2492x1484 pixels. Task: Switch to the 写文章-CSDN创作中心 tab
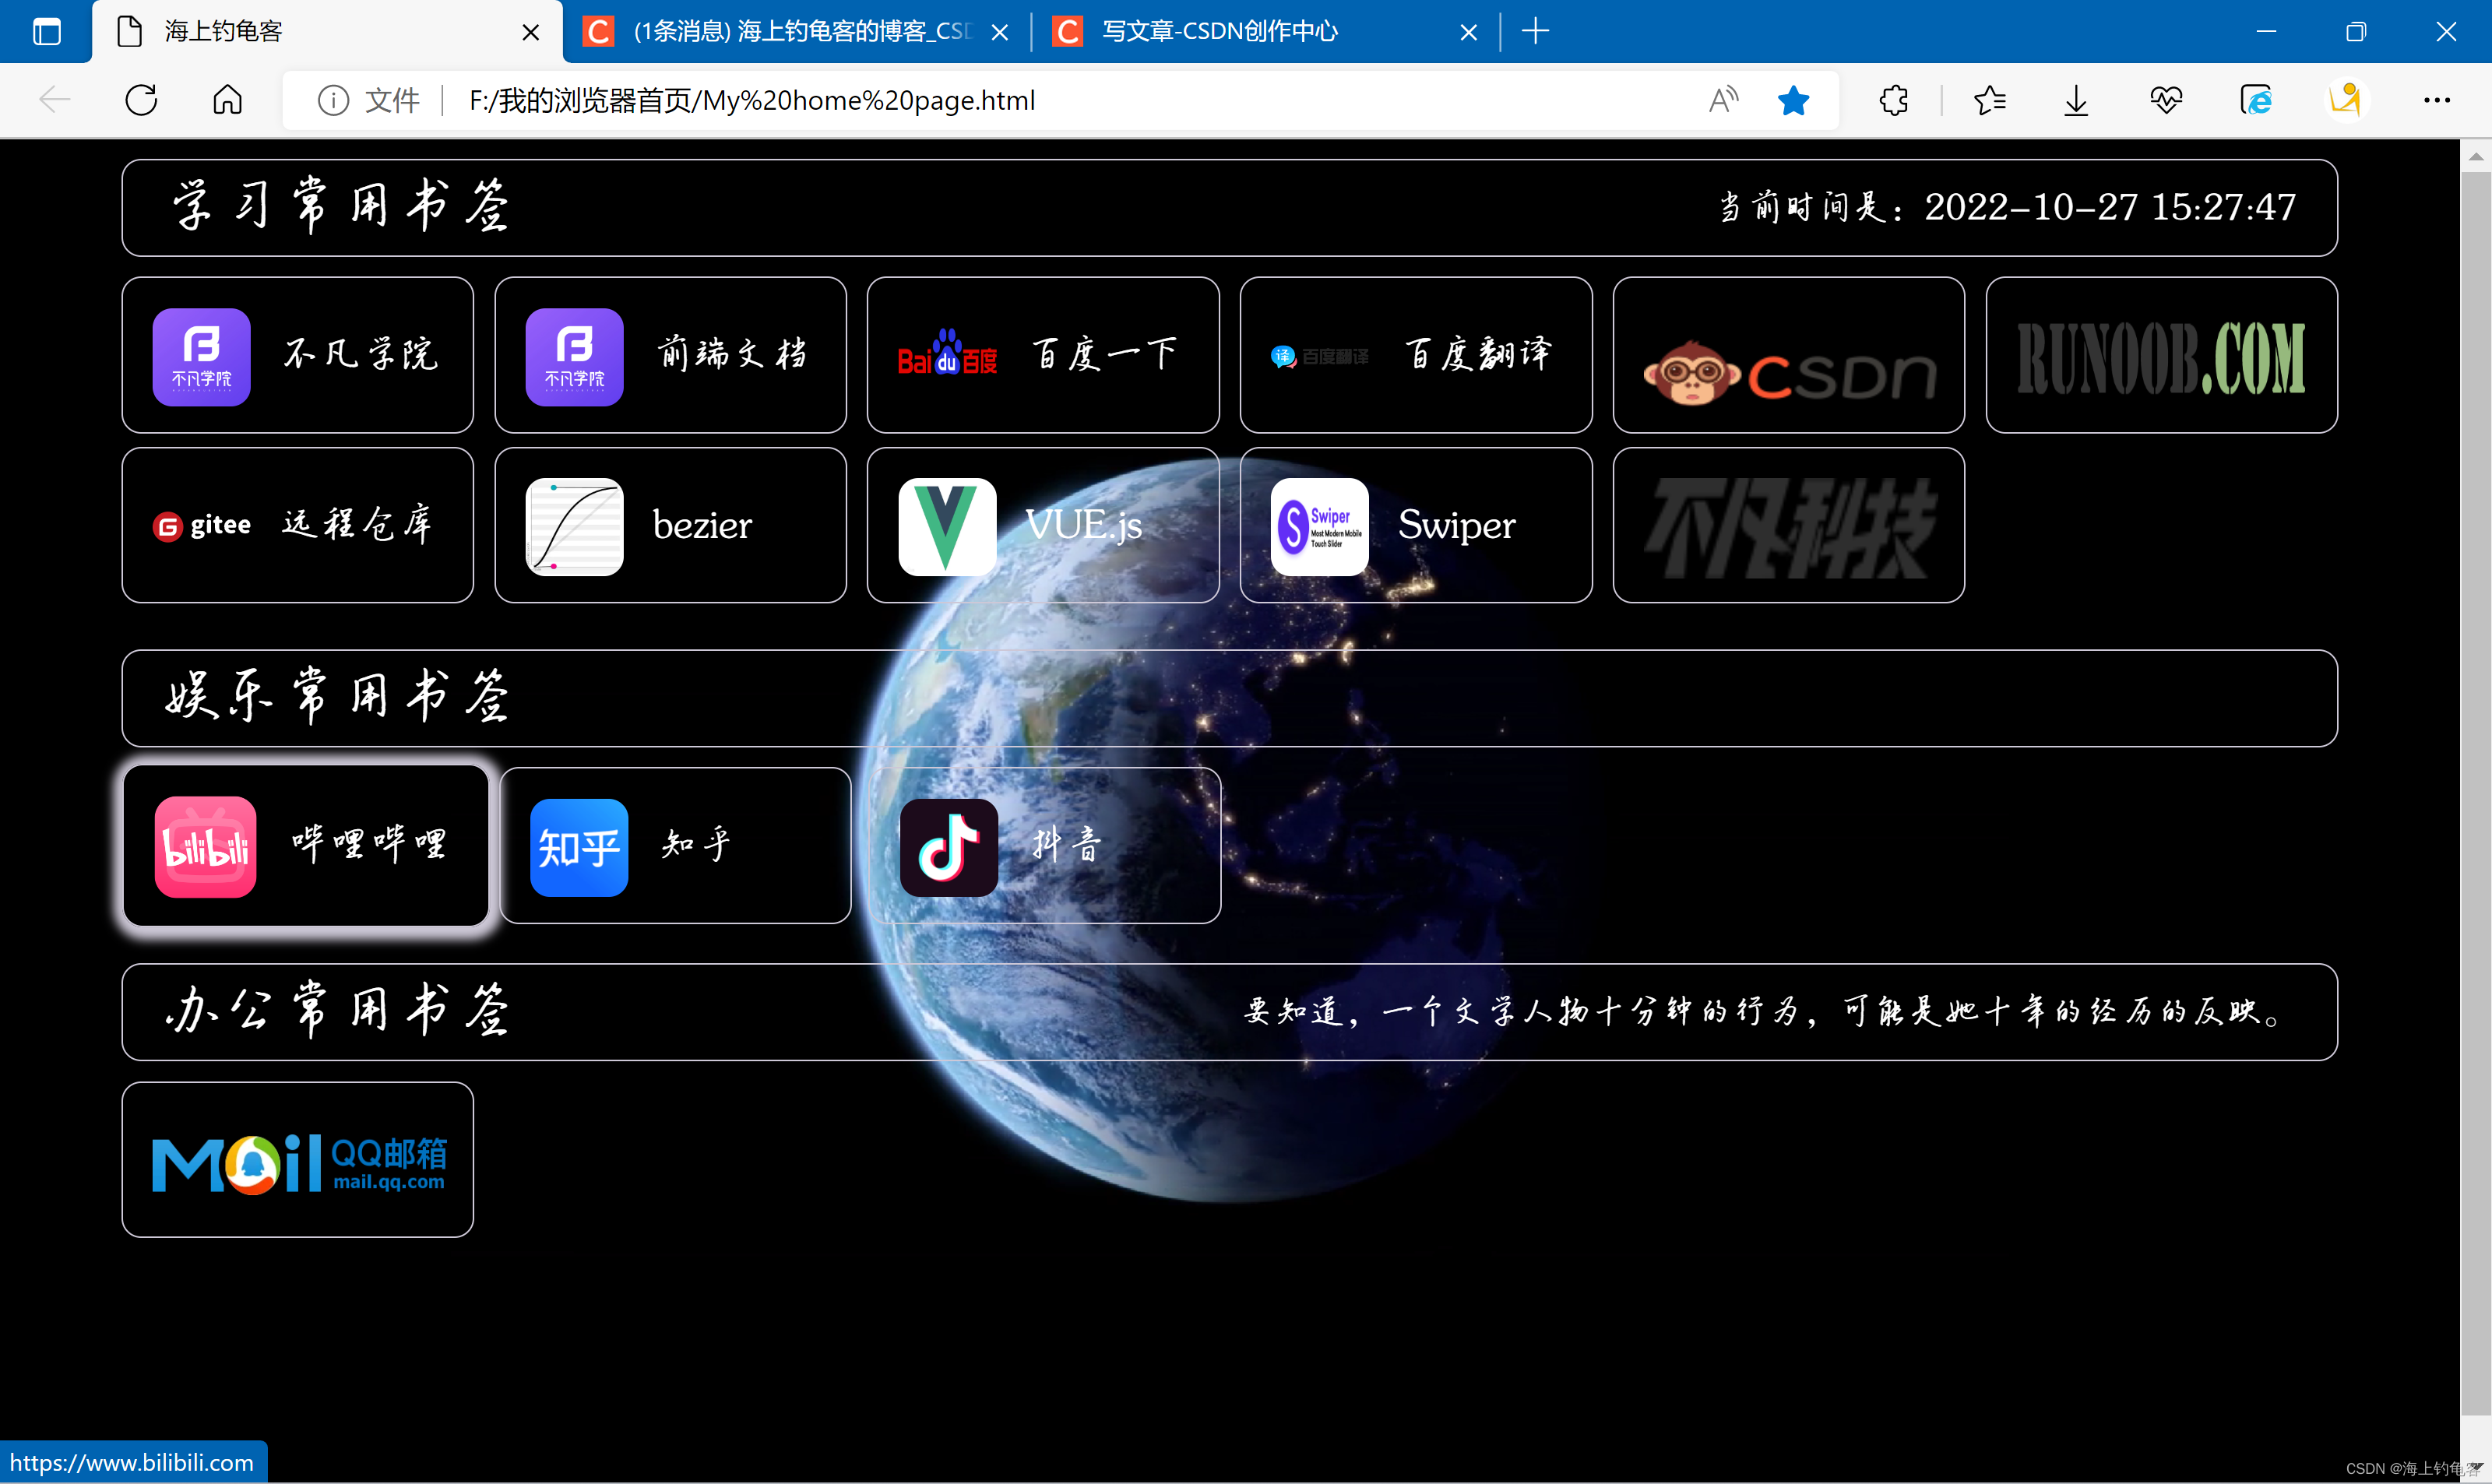pyautogui.click(x=1265, y=32)
